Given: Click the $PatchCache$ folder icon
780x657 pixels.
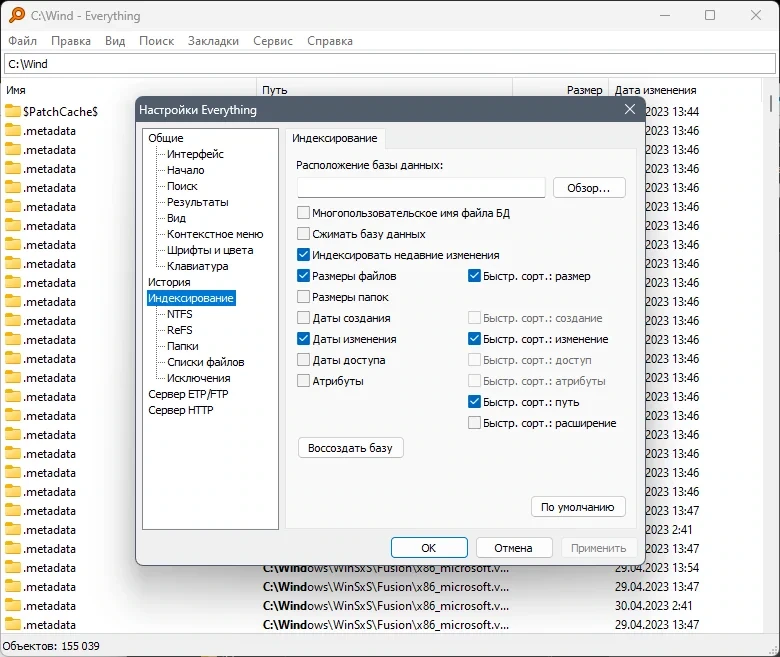Looking at the screenshot, I should pos(13,111).
